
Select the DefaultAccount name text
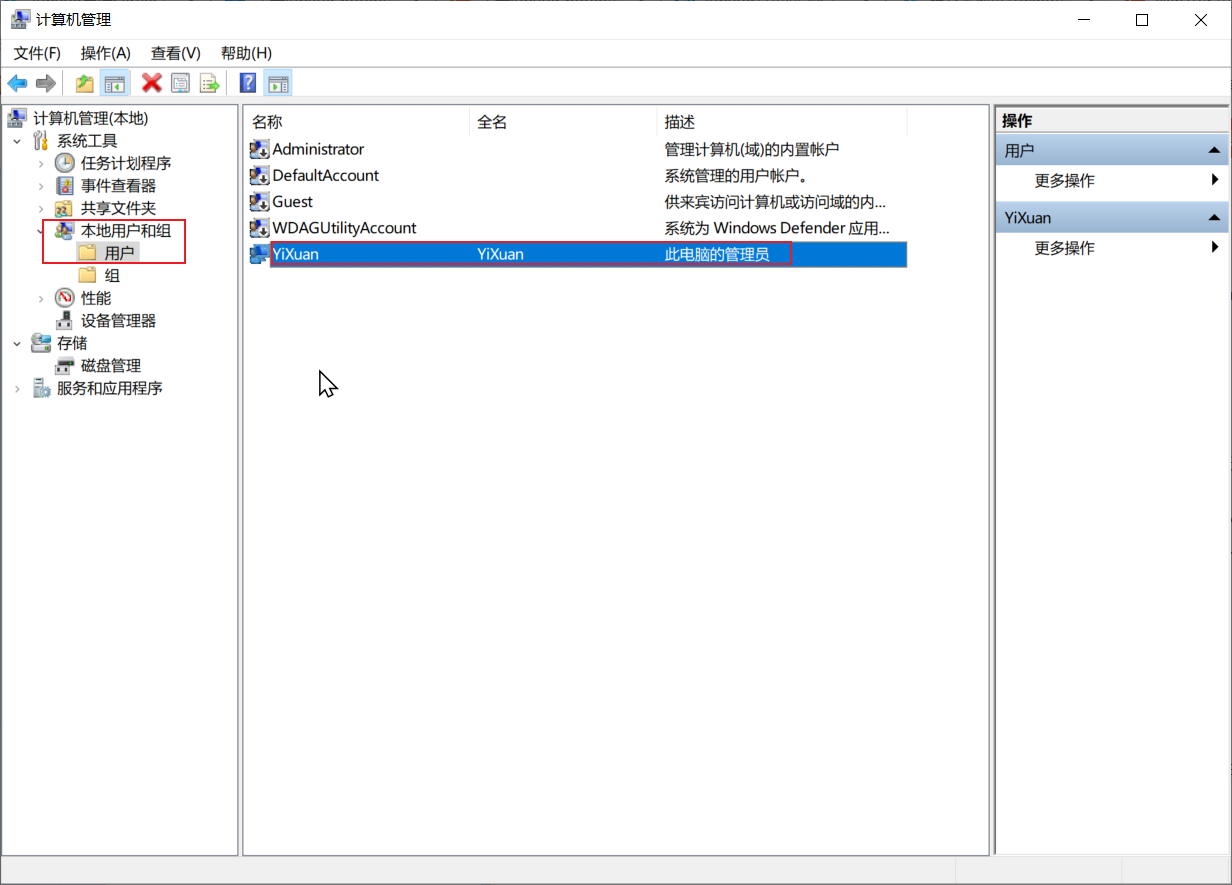pyautogui.click(x=326, y=175)
